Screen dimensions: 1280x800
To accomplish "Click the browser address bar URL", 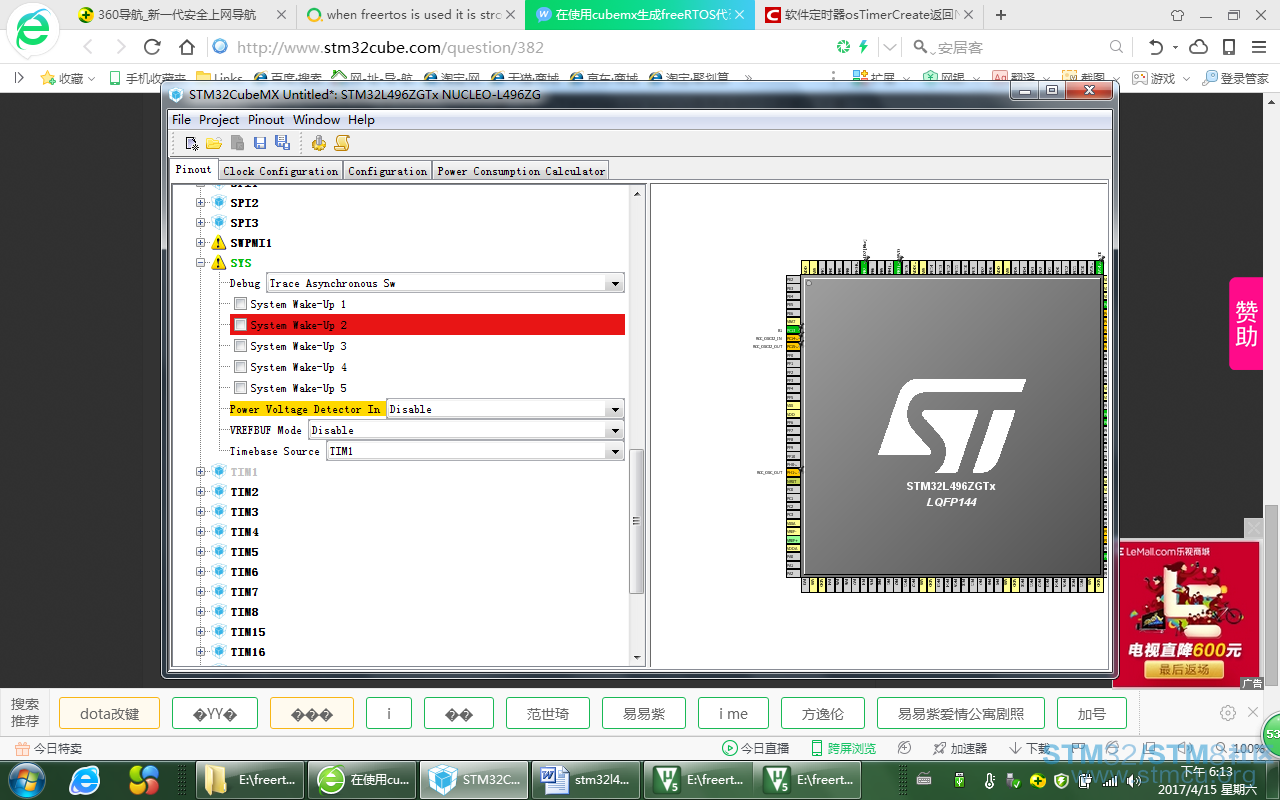I will (x=390, y=47).
